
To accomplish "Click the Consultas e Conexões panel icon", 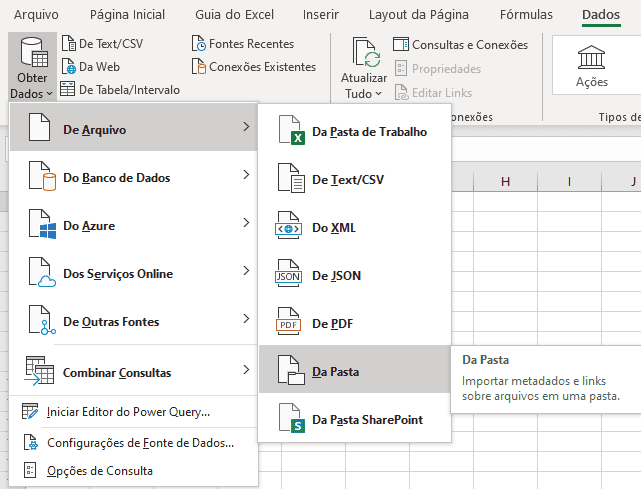I will 401,44.
